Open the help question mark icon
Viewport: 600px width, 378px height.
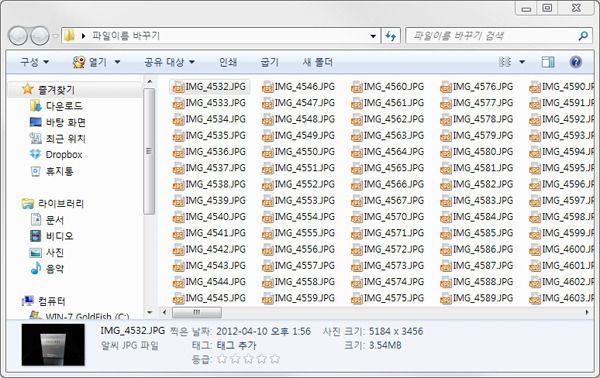[x=576, y=62]
